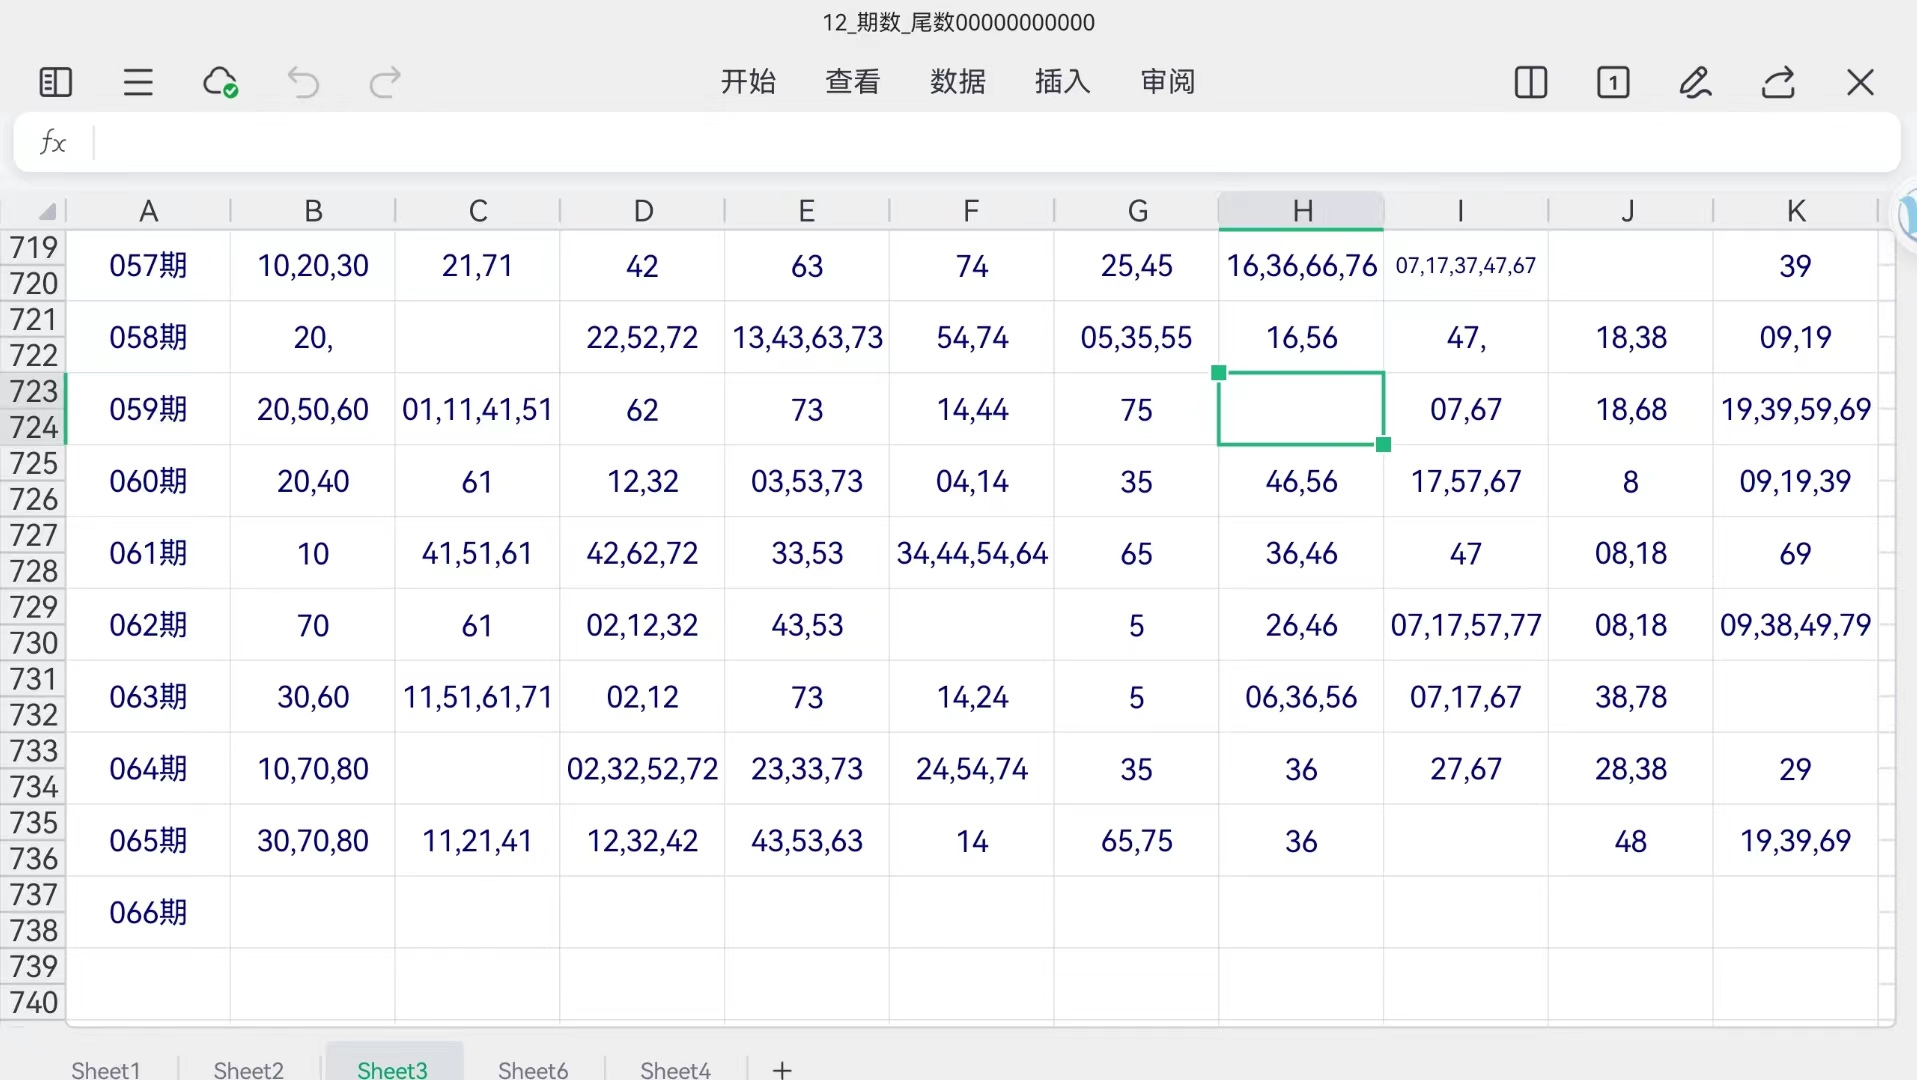
Task: Select cell with 24,54,74
Action: tap(972, 769)
